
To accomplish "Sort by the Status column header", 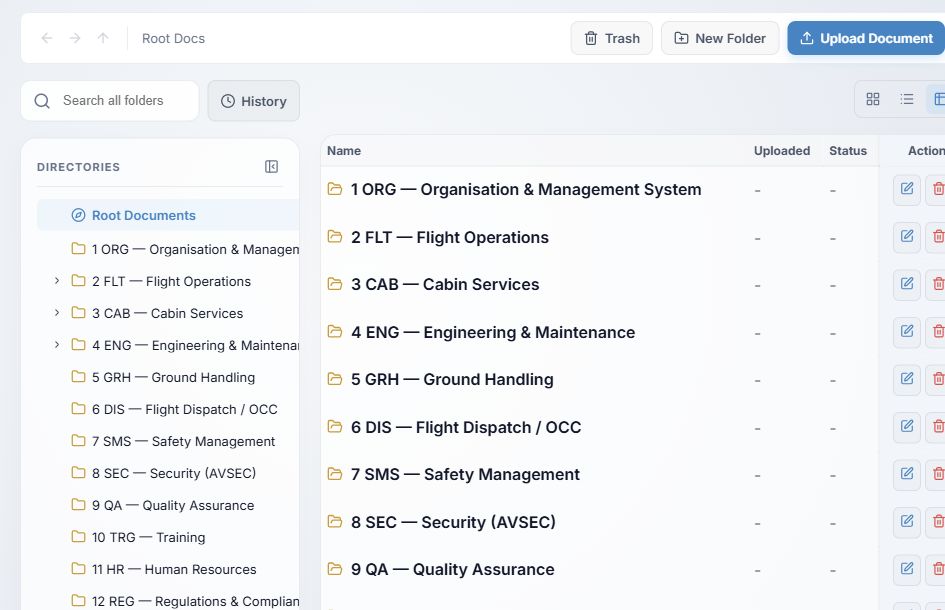I will 847,151.
